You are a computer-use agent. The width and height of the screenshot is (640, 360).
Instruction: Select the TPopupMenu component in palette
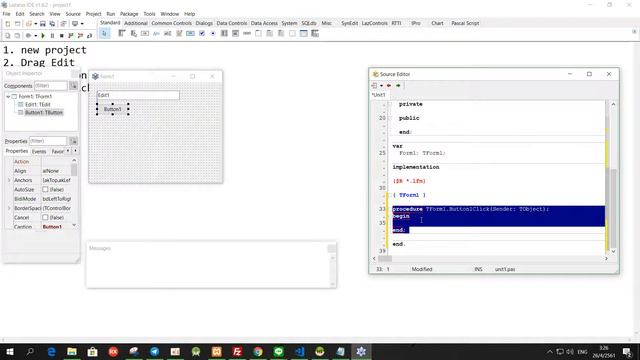coord(133,33)
